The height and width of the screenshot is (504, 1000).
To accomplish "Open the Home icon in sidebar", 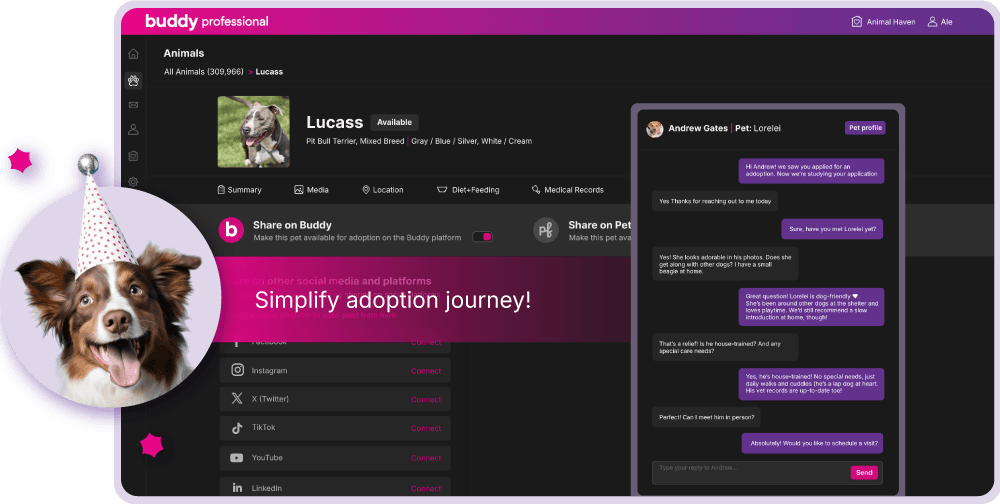I will click(x=133, y=54).
